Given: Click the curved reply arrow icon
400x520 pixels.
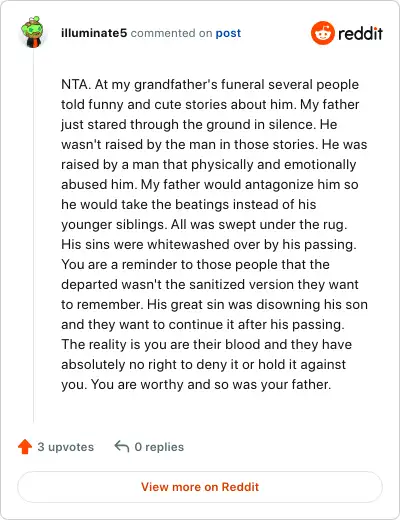Looking at the screenshot, I should (122, 446).
